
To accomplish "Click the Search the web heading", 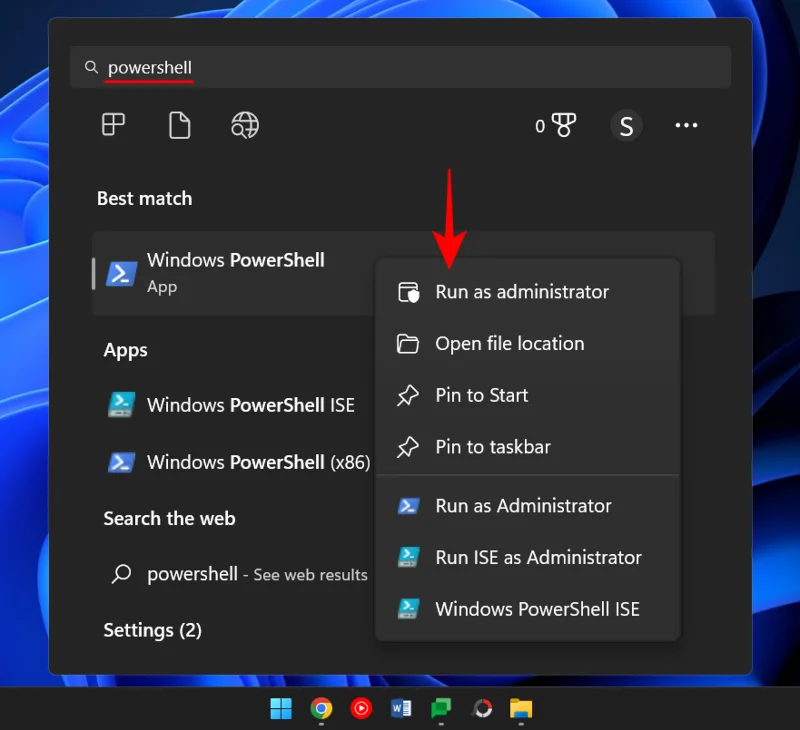I will pyautogui.click(x=169, y=519).
